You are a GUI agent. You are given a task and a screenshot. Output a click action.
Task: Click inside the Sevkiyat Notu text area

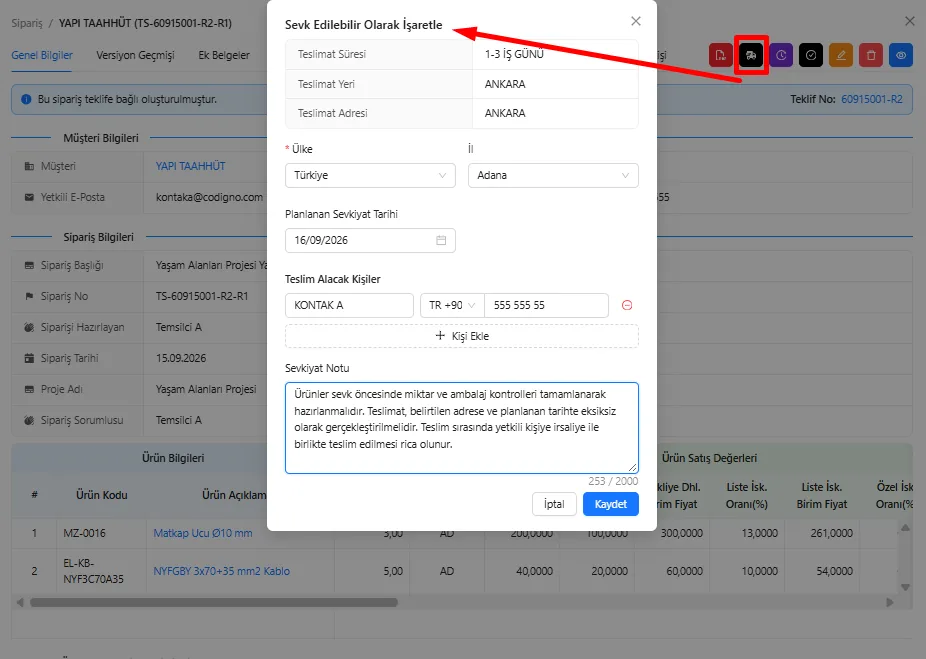click(462, 428)
